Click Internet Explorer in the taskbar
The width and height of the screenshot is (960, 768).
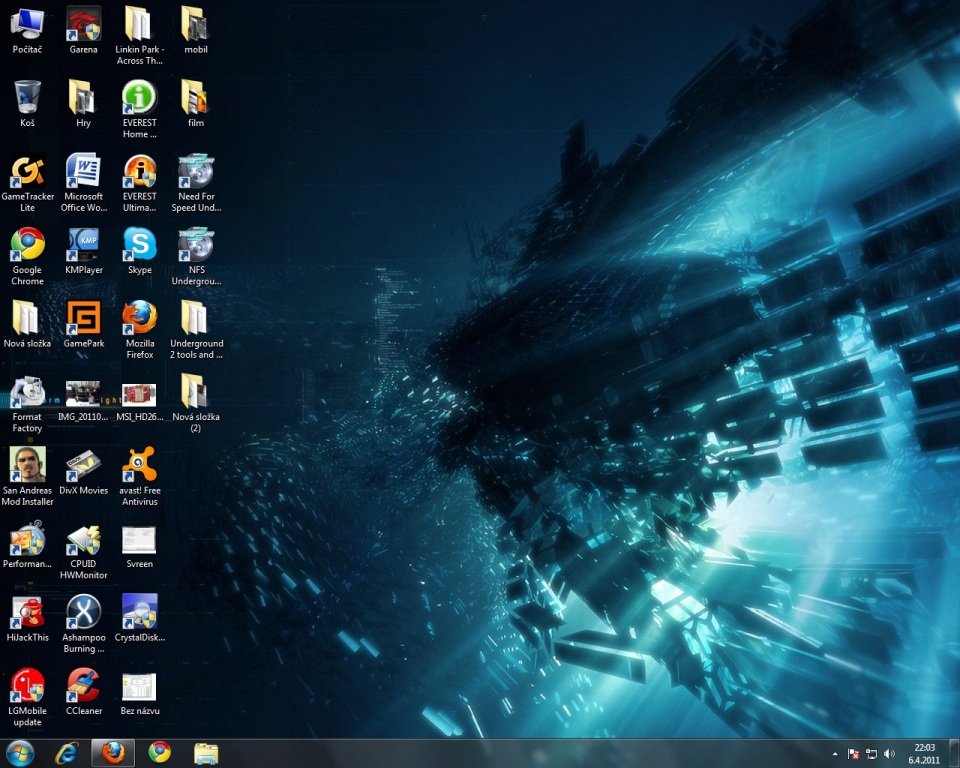pos(67,753)
